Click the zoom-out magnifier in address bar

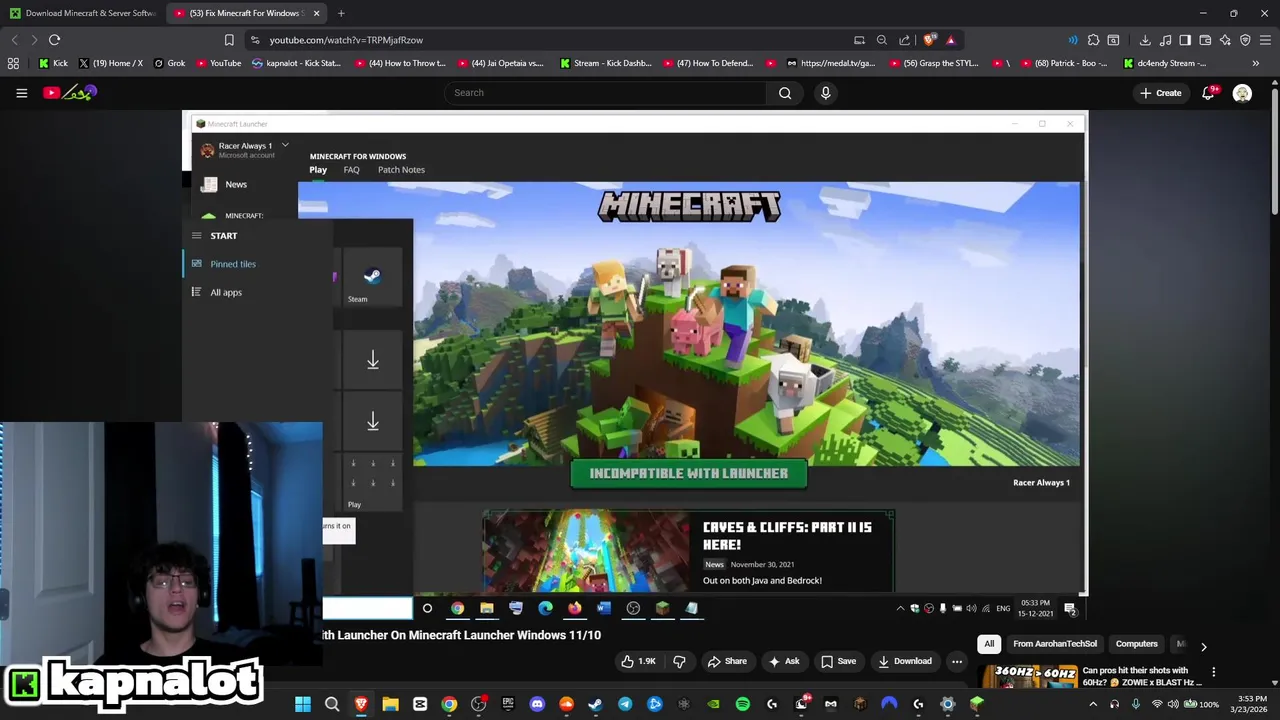click(x=881, y=40)
